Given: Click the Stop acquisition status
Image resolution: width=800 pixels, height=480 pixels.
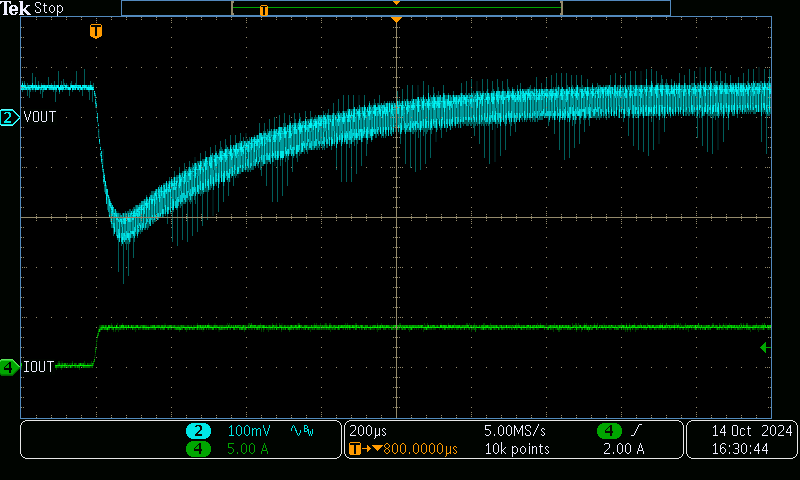Looking at the screenshot, I should point(48,9).
